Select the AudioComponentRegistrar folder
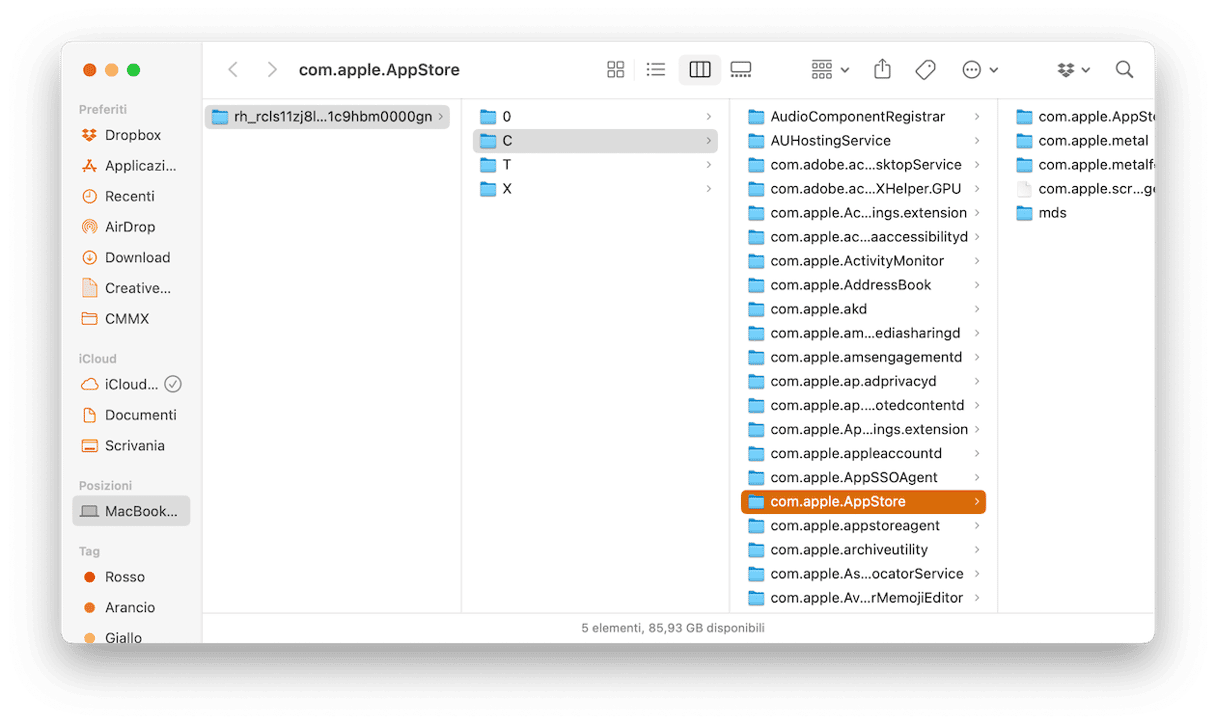 coord(863,116)
